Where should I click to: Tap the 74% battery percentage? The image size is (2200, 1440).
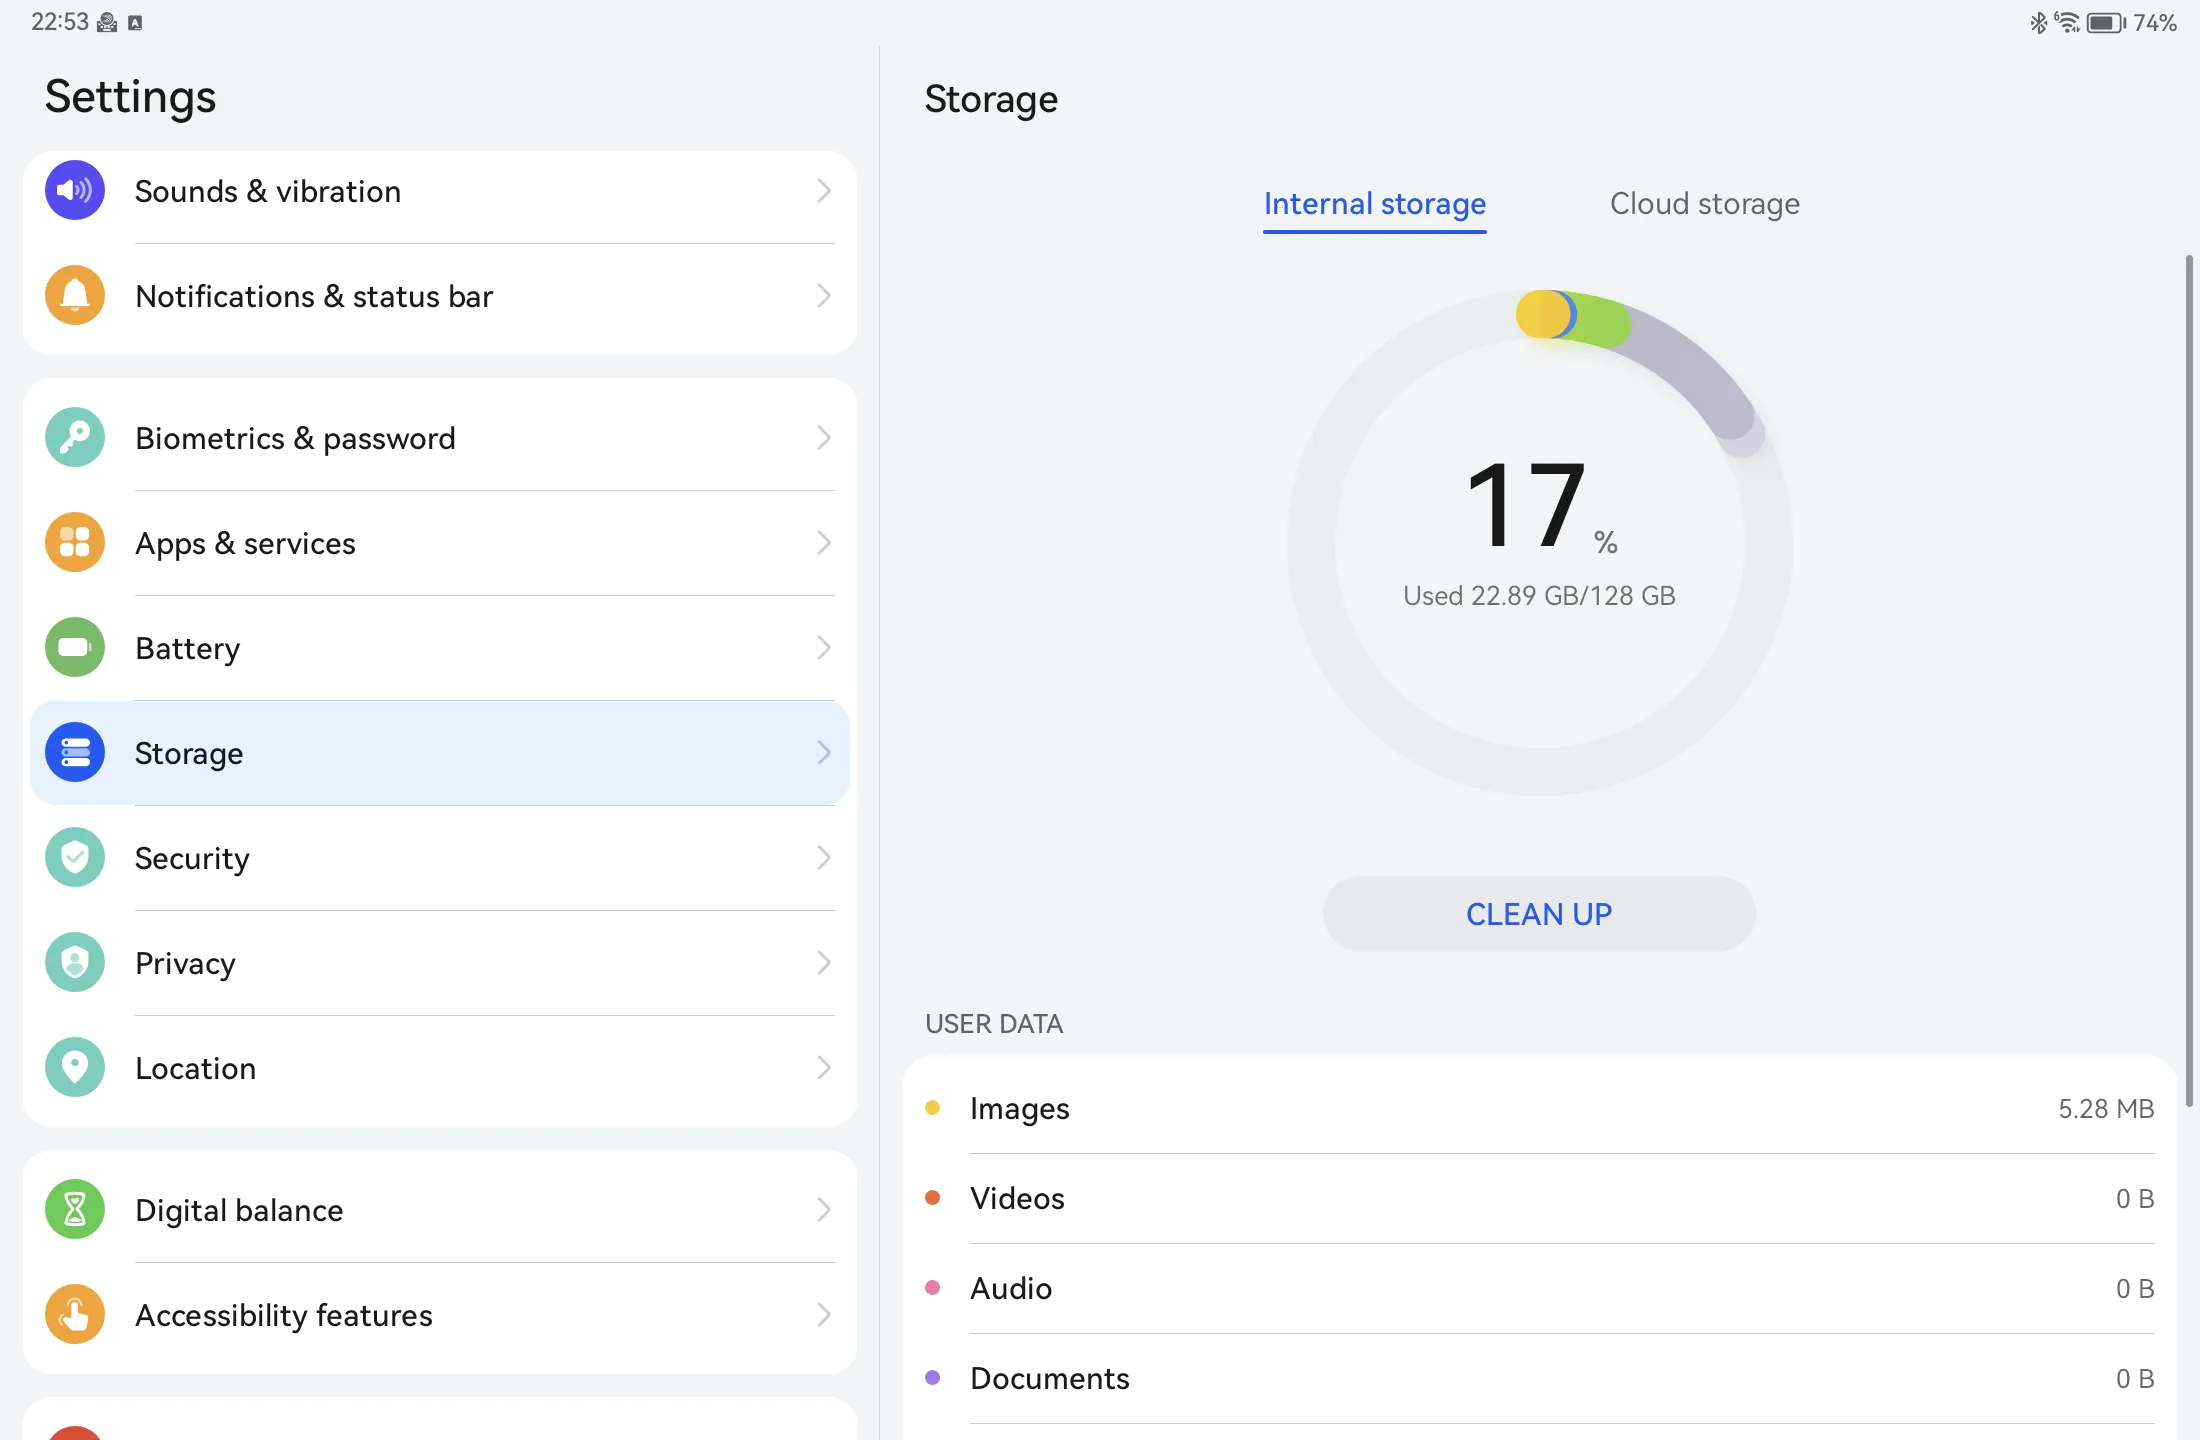point(2155,22)
